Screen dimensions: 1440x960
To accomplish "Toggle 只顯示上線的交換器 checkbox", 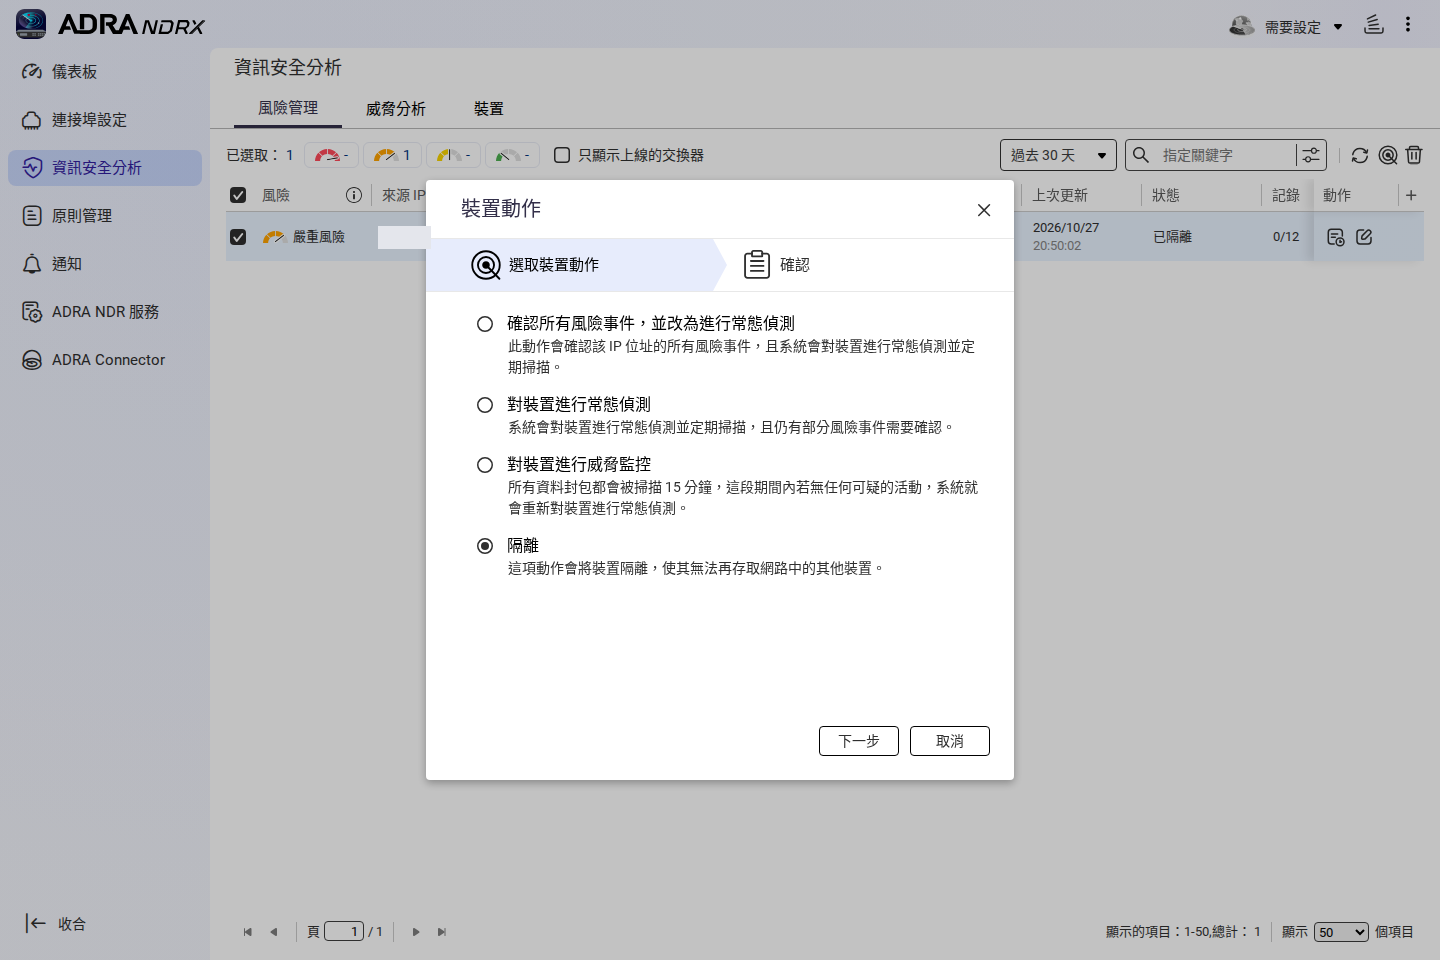I will click(562, 155).
